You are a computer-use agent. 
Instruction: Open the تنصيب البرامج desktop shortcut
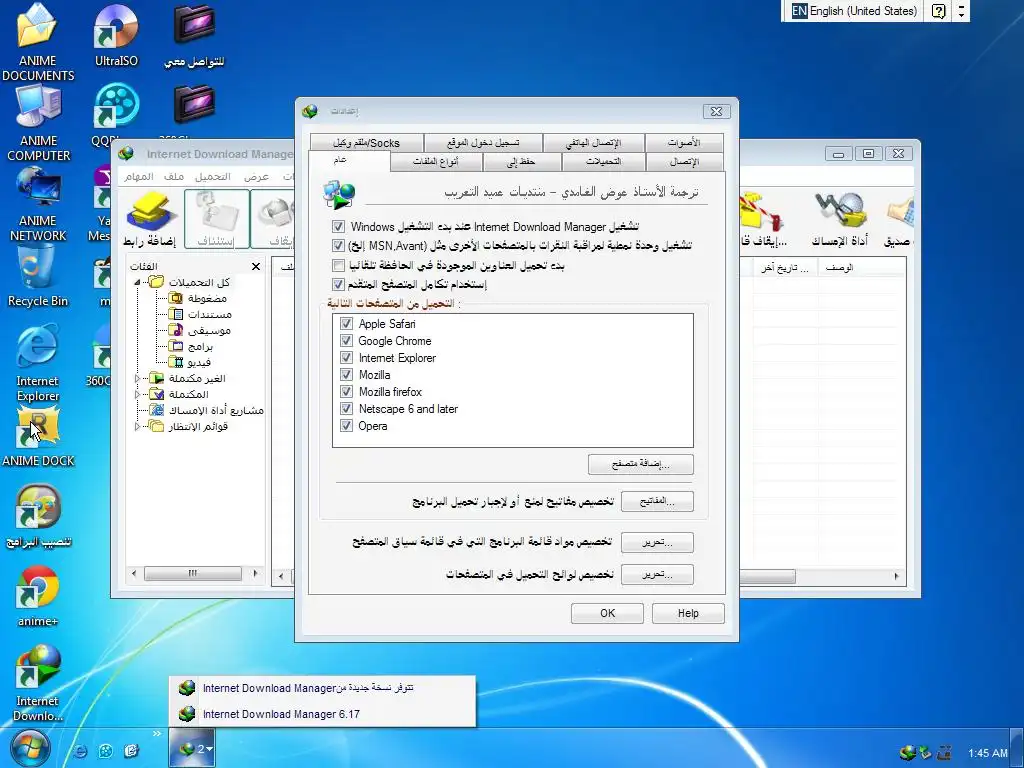click(38, 506)
